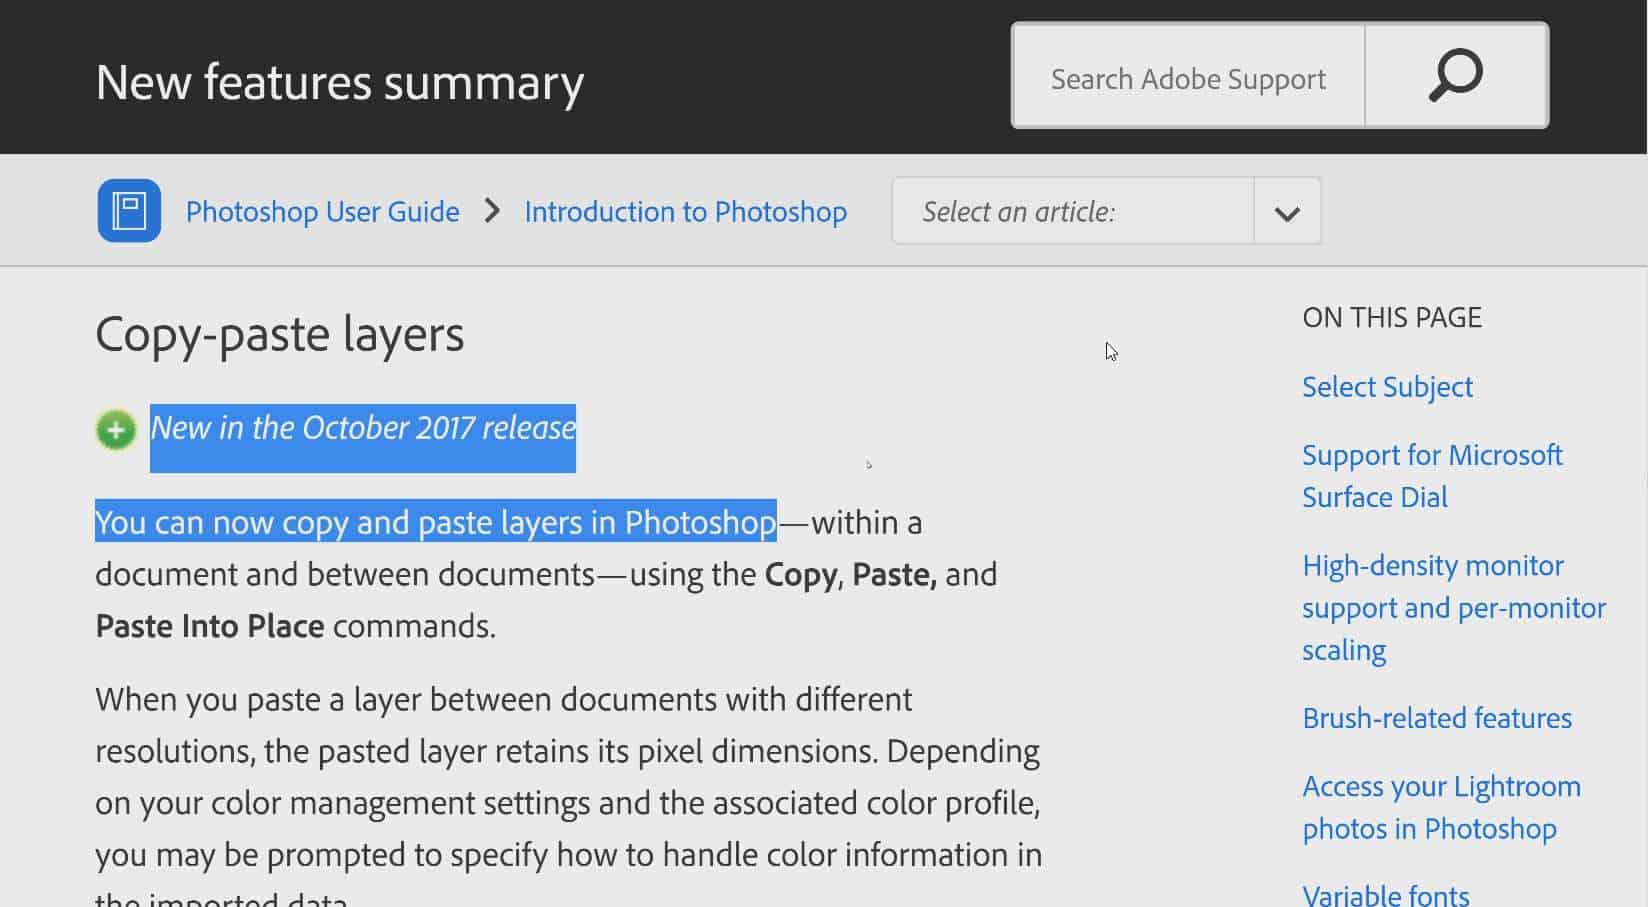Click the magnifying glass search button
The image size is (1648, 907).
click(1456, 76)
